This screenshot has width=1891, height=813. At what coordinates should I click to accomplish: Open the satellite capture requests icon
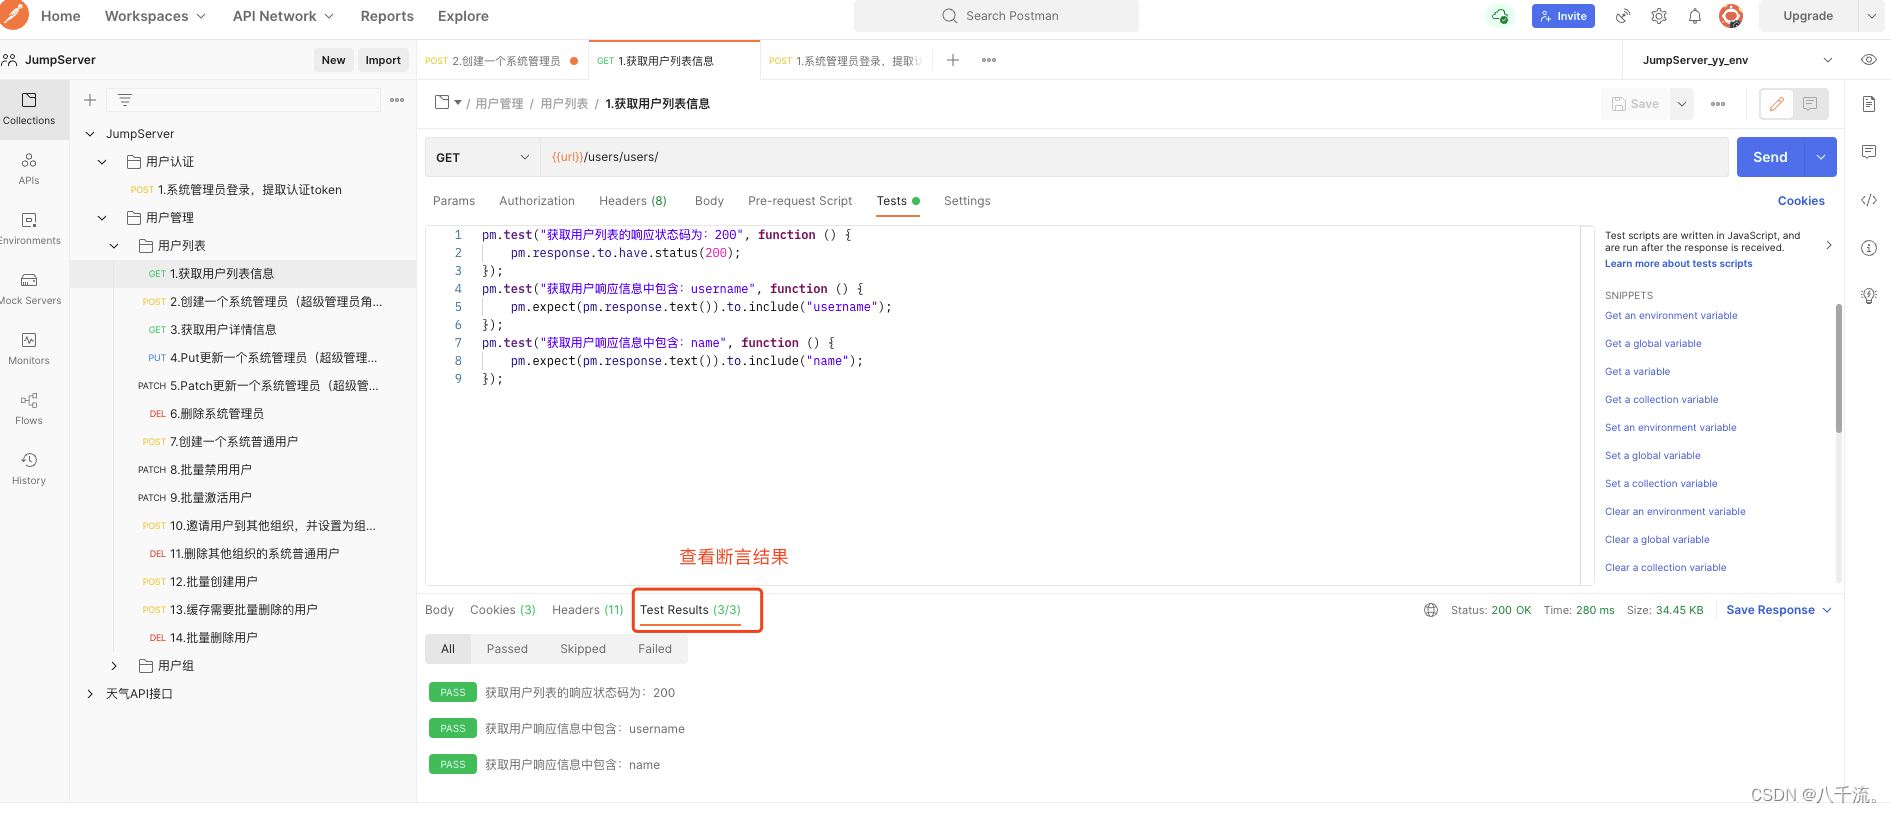click(x=1623, y=16)
